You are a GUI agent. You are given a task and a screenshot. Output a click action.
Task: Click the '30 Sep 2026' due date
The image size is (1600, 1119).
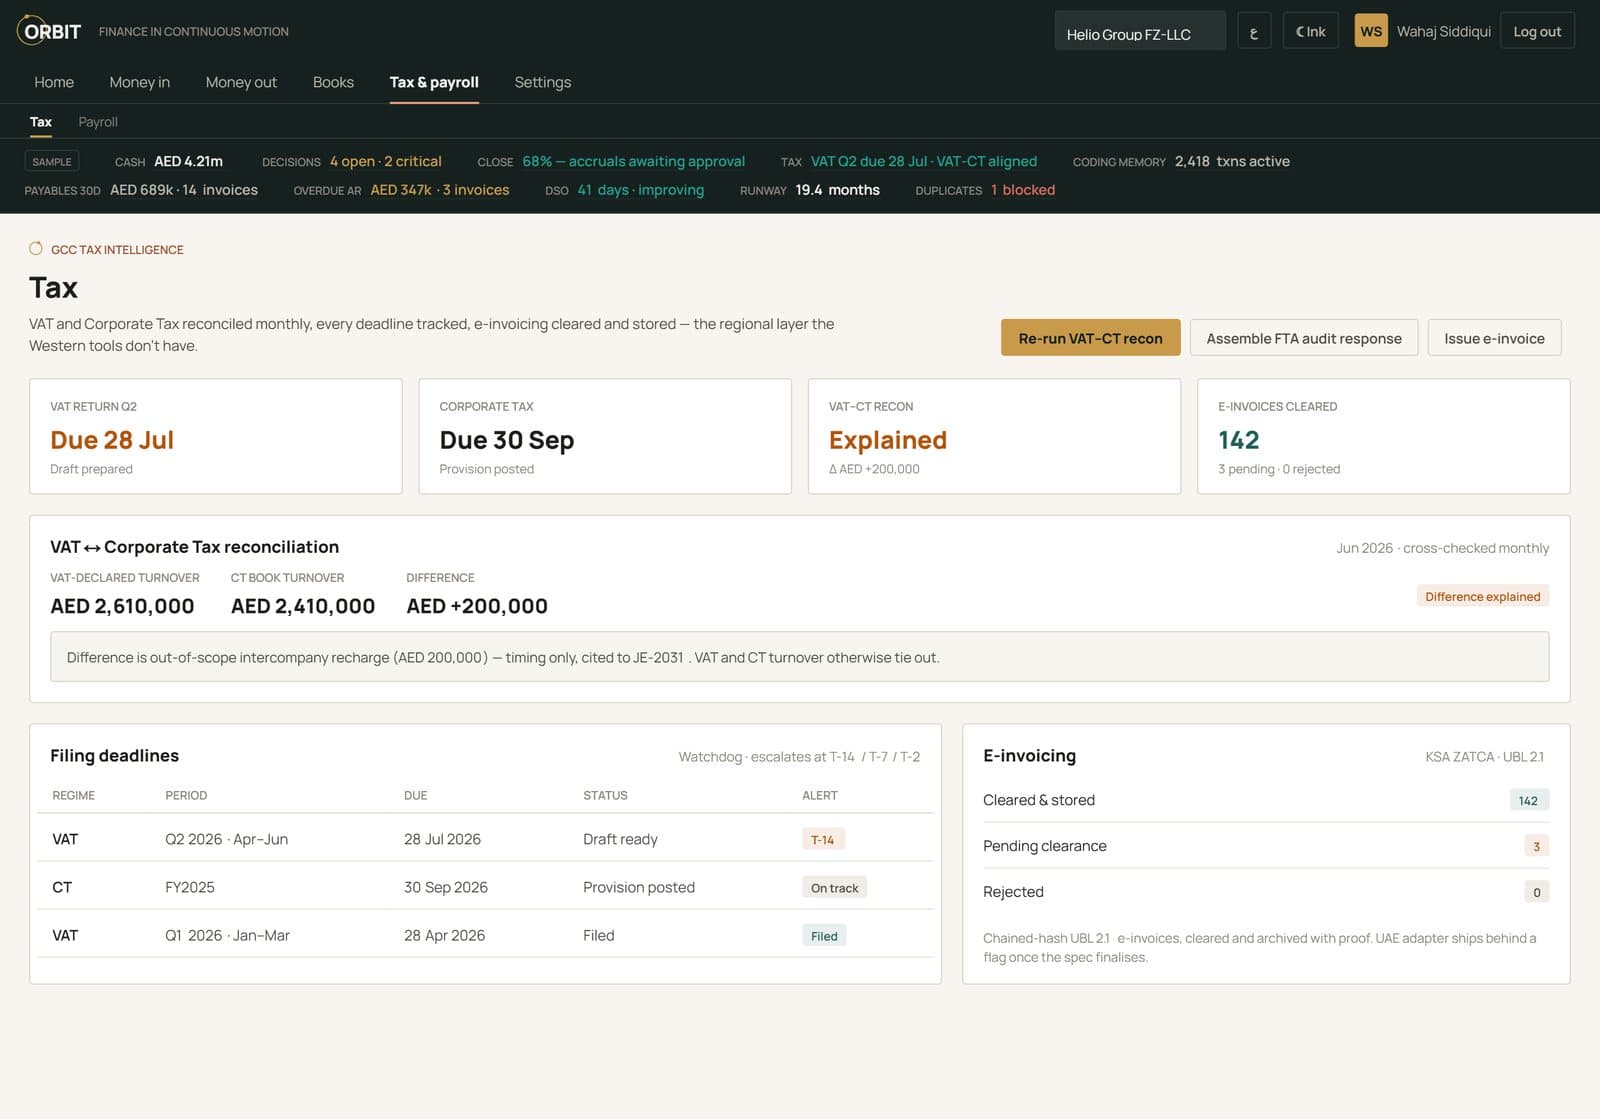[446, 887]
